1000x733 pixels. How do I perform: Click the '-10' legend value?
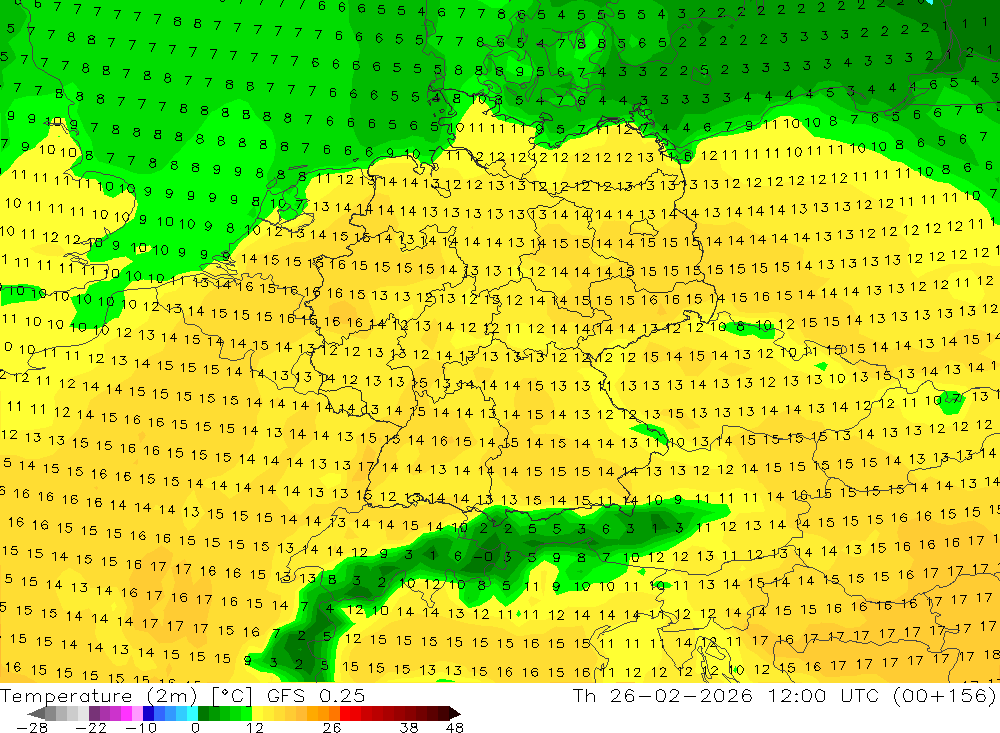click(x=141, y=727)
